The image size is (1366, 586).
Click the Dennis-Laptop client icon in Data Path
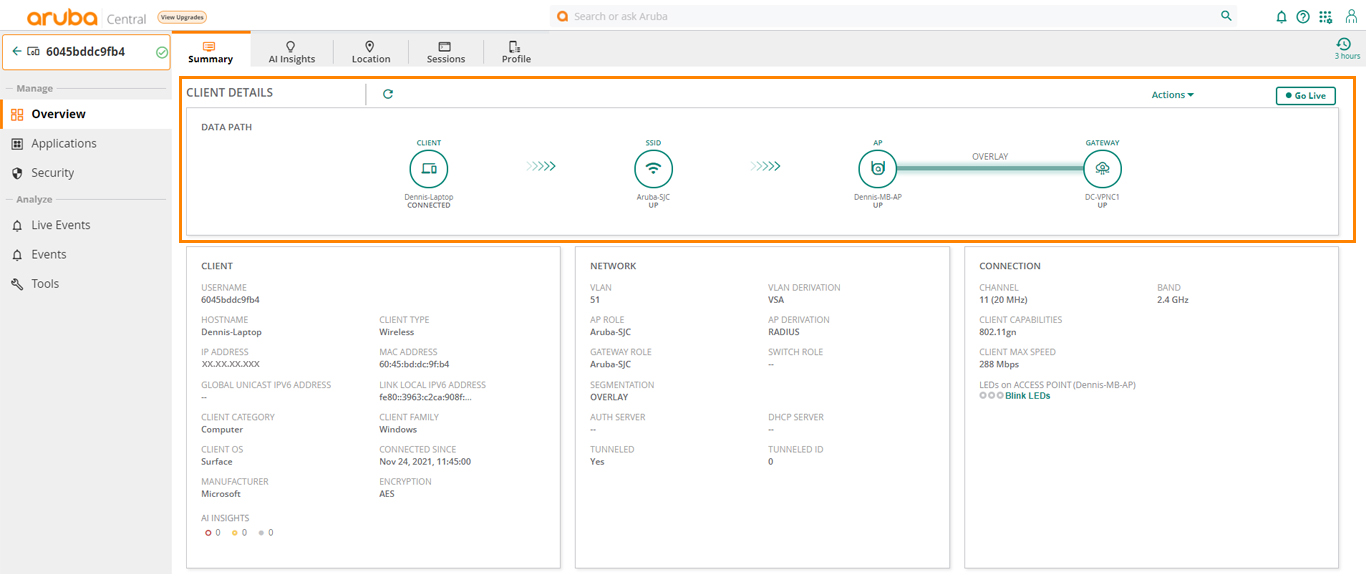429,168
